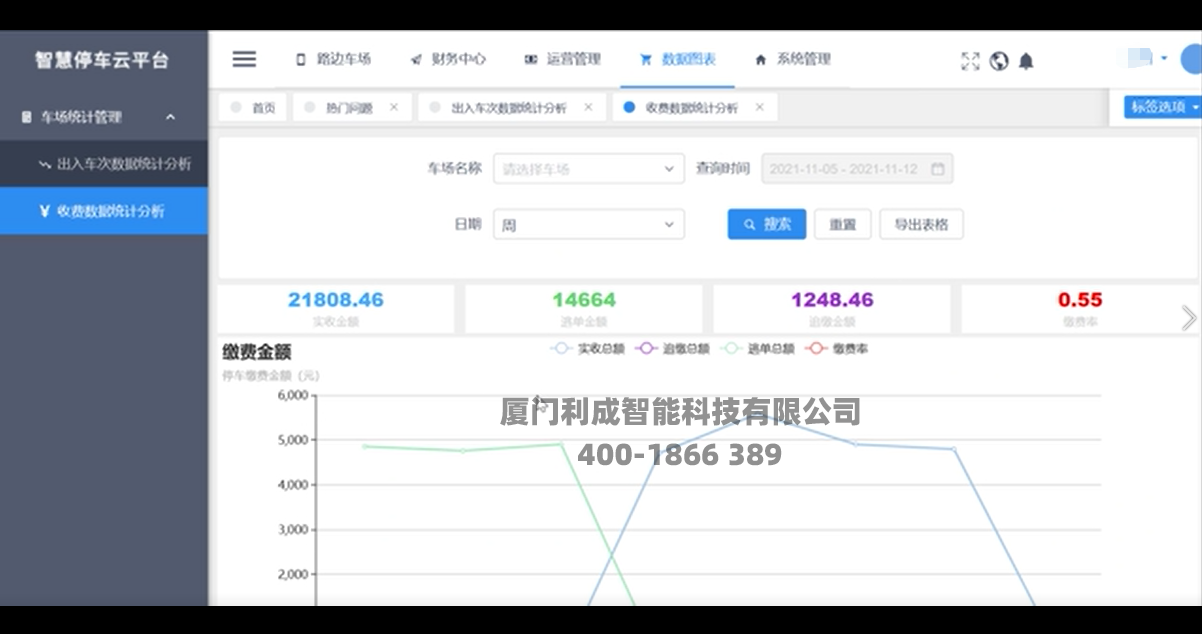Open the 标签选项 dropdown

coord(1163,107)
